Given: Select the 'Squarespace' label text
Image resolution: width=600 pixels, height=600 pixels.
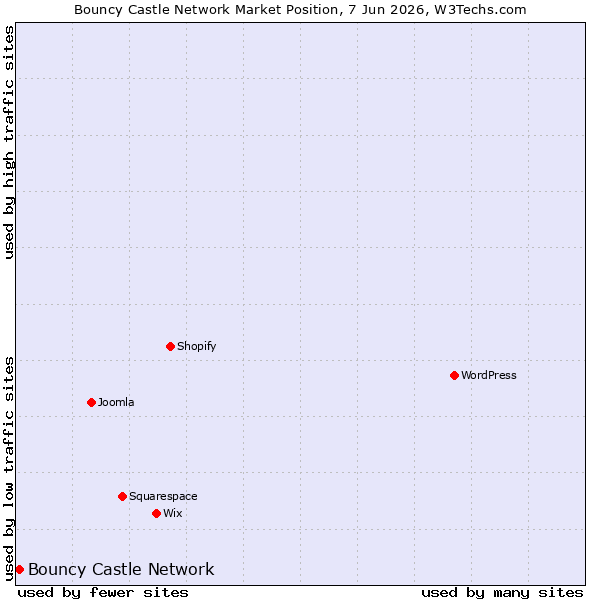Looking at the screenshot, I should pos(163,496).
